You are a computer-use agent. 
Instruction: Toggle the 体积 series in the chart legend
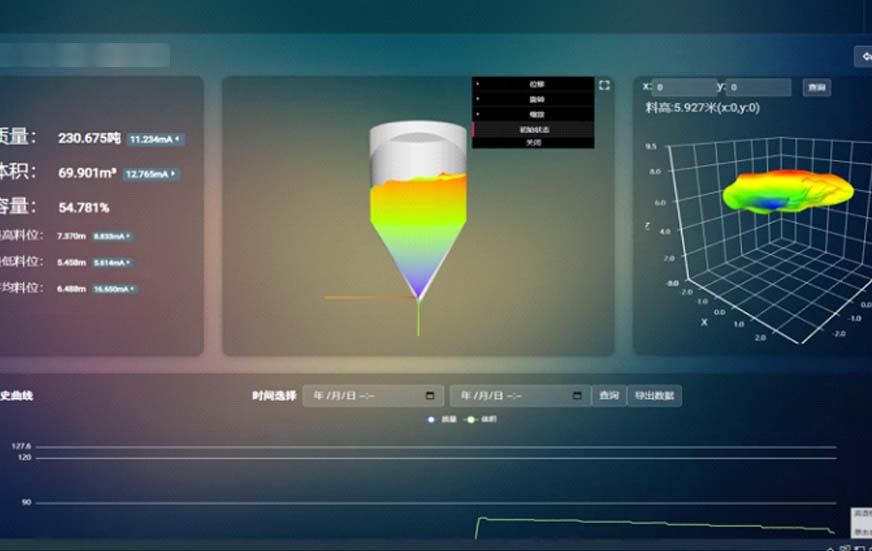(x=481, y=420)
